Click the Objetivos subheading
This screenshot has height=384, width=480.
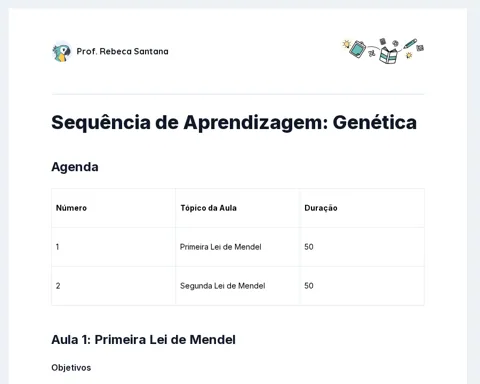tap(71, 368)
